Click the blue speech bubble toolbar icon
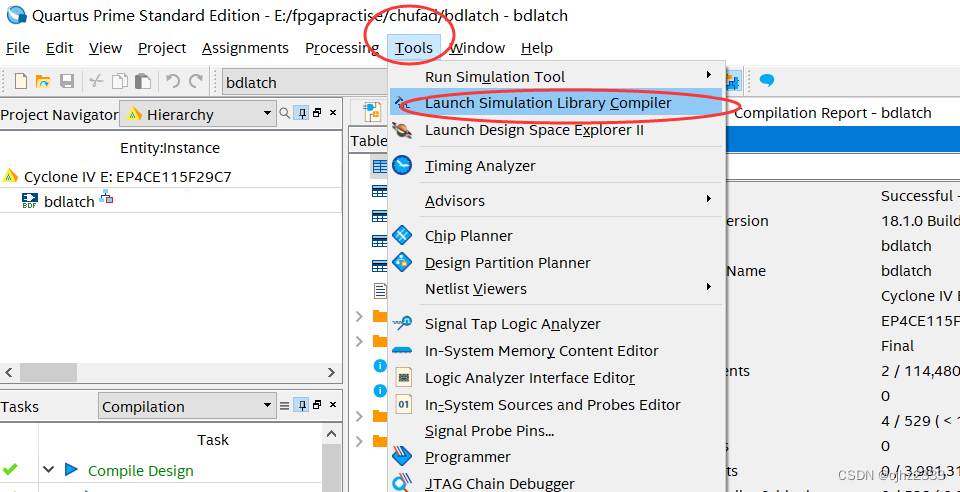This screenshot has height=492, width=960. [767, 81]
